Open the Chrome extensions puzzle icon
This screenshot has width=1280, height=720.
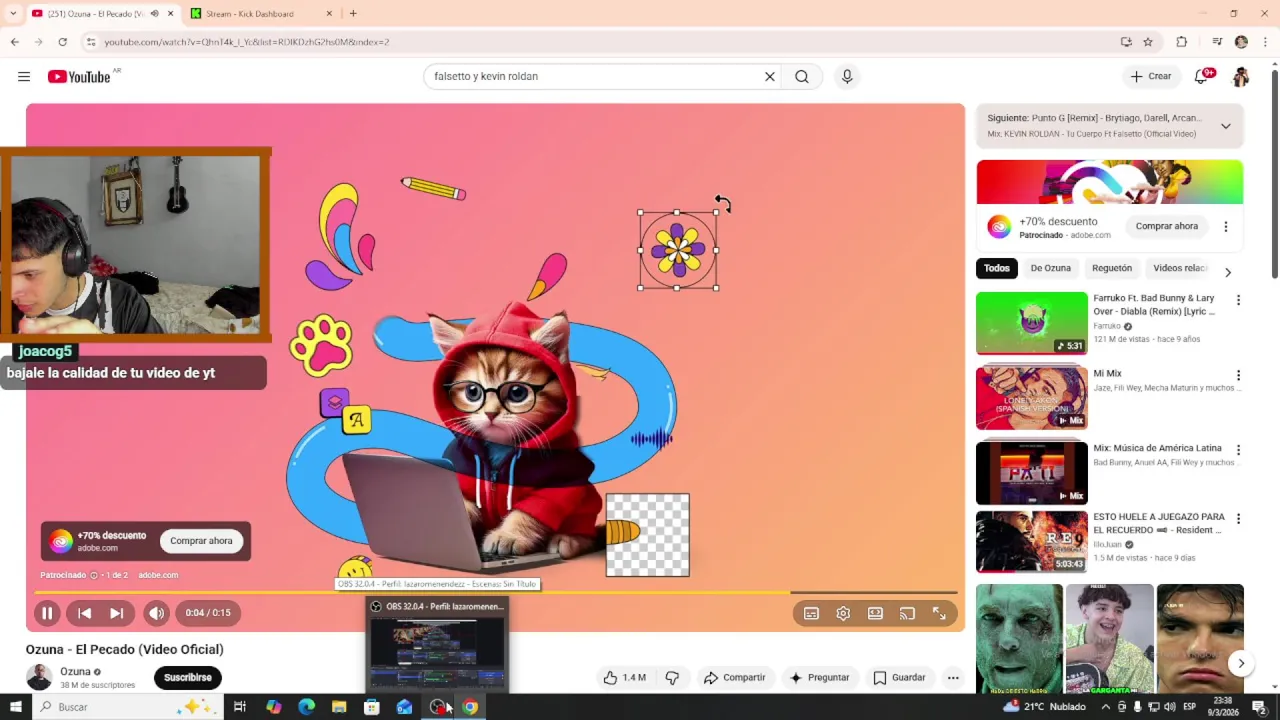pyautogui.click(x=1182, y=42)
